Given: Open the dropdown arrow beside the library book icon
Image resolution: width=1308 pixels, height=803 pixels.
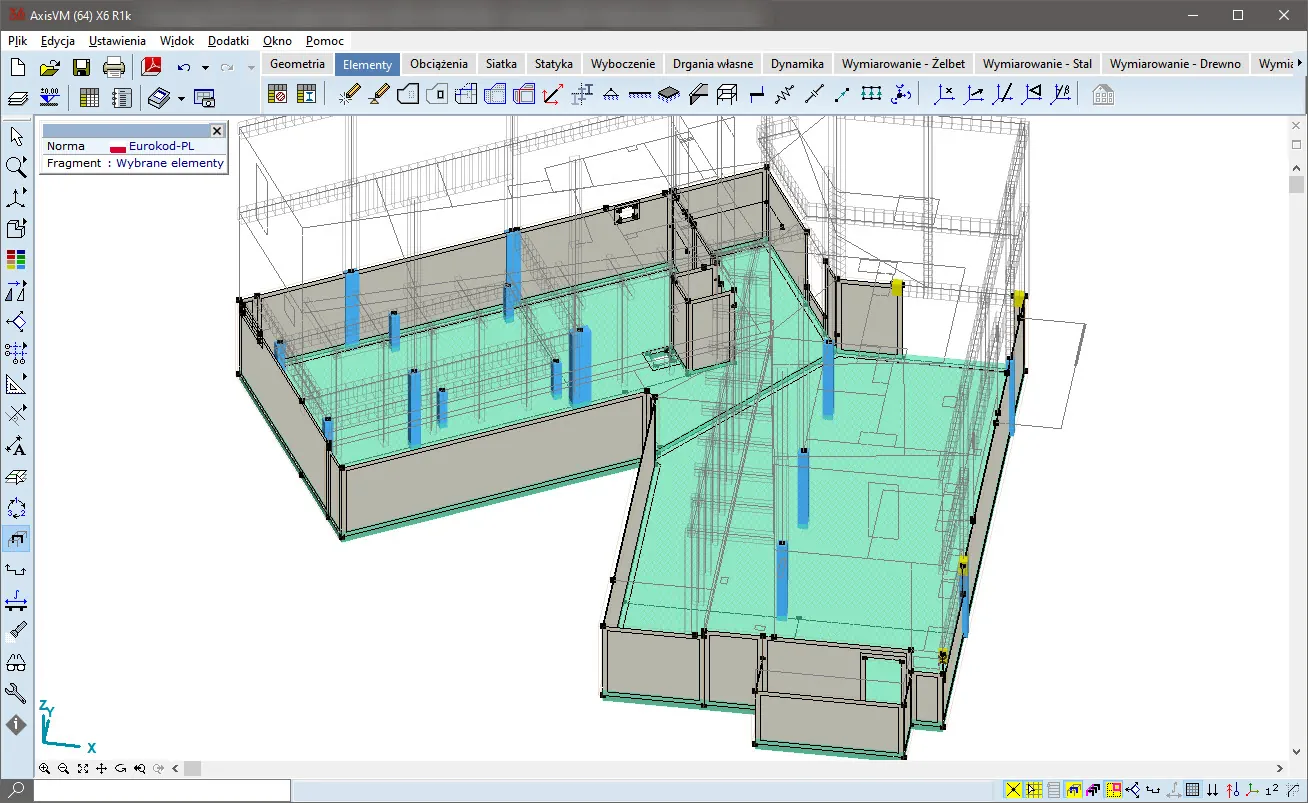Looking at the screenshot, I should [x=181, y=98].
